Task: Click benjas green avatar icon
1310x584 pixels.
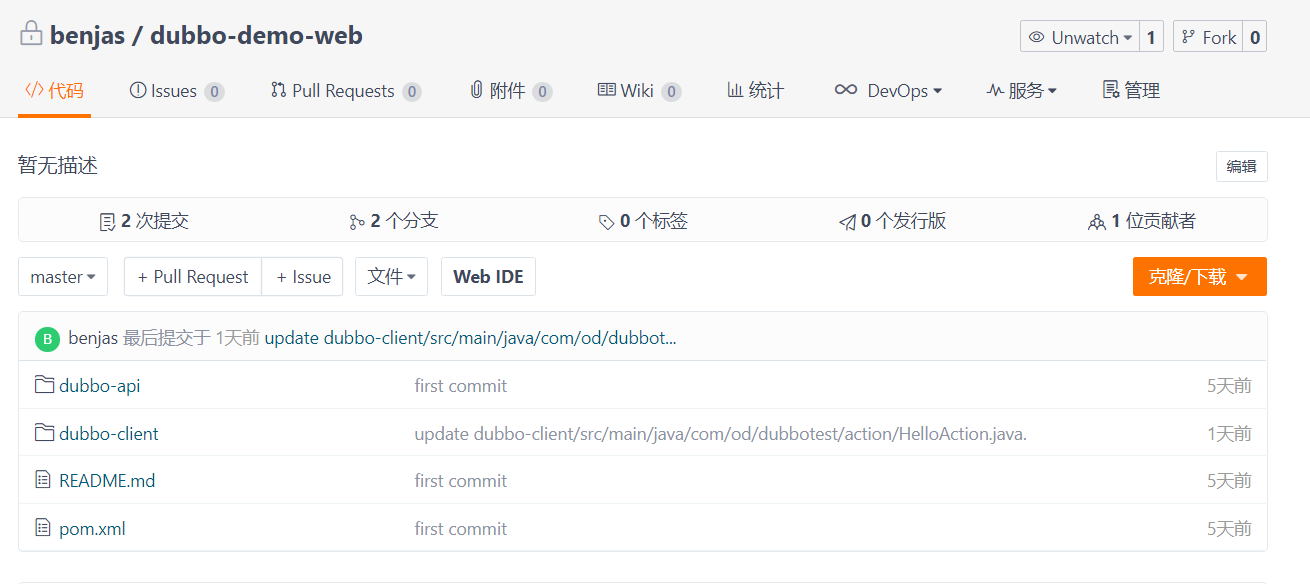Action: tap(47, 339)
